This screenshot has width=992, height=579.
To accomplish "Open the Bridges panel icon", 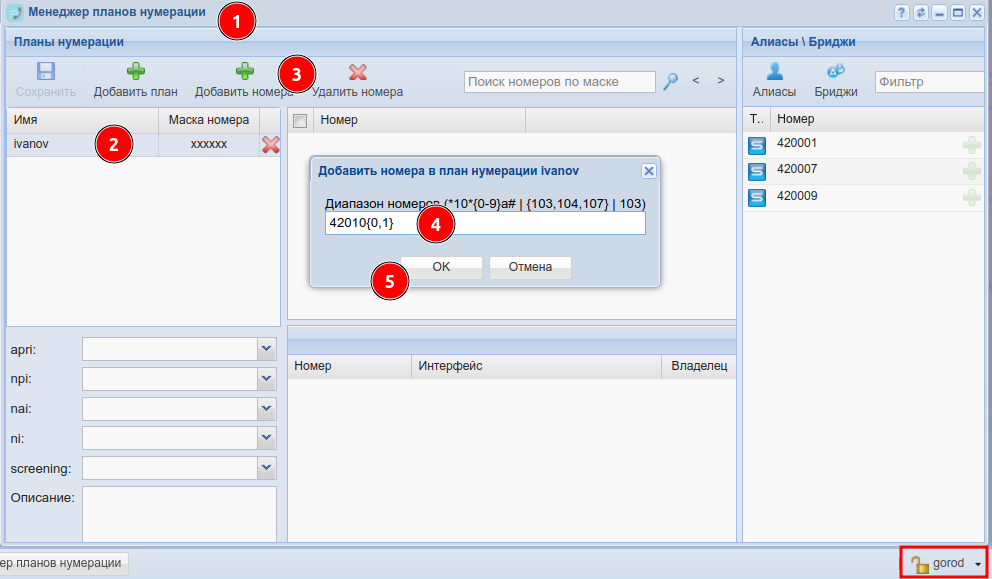I will pyautogui.click(x=836, y=72).
